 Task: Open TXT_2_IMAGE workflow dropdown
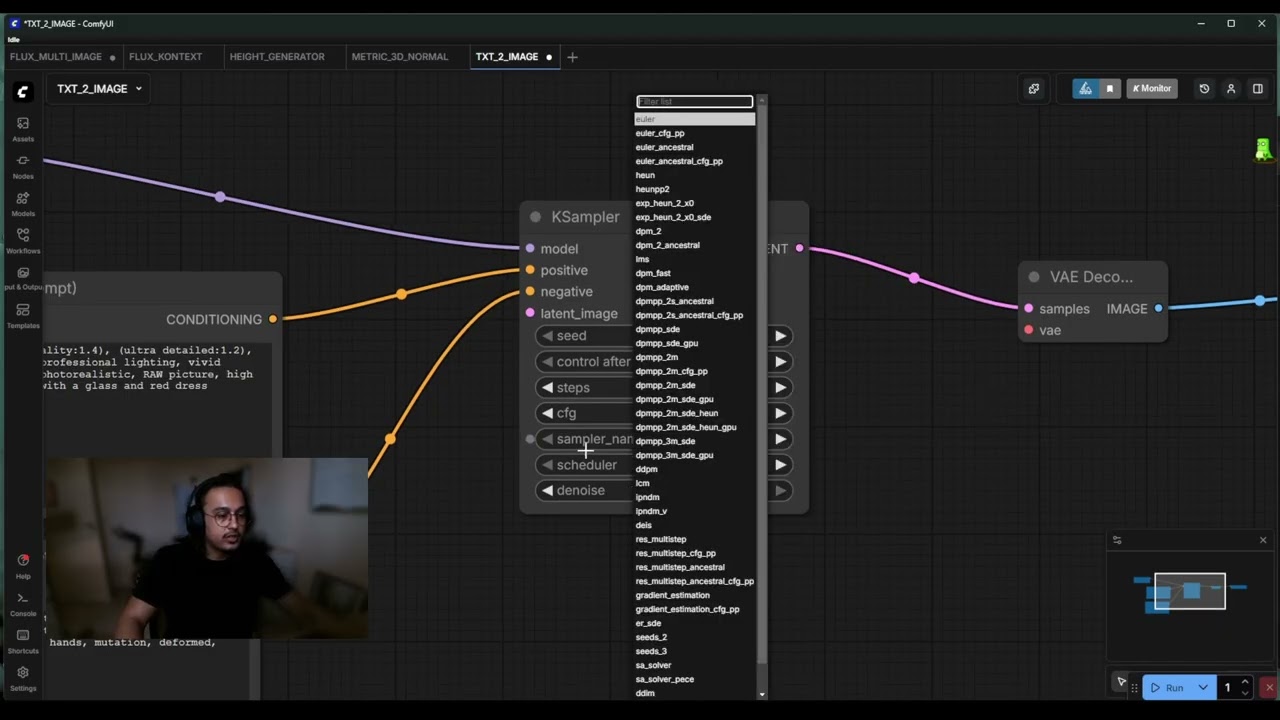point(99,89)
